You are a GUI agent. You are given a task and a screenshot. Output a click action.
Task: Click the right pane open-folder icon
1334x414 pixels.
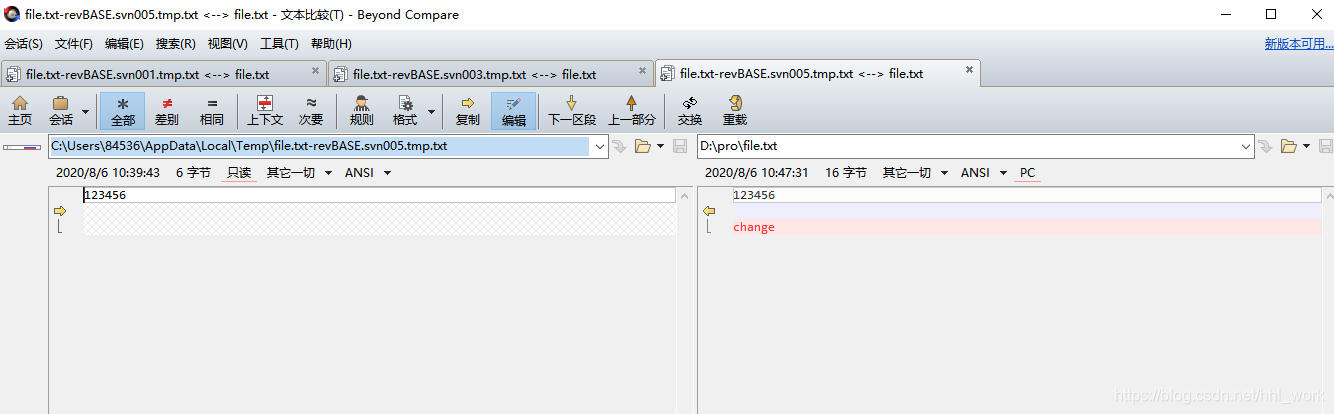tap(1288, 146)
